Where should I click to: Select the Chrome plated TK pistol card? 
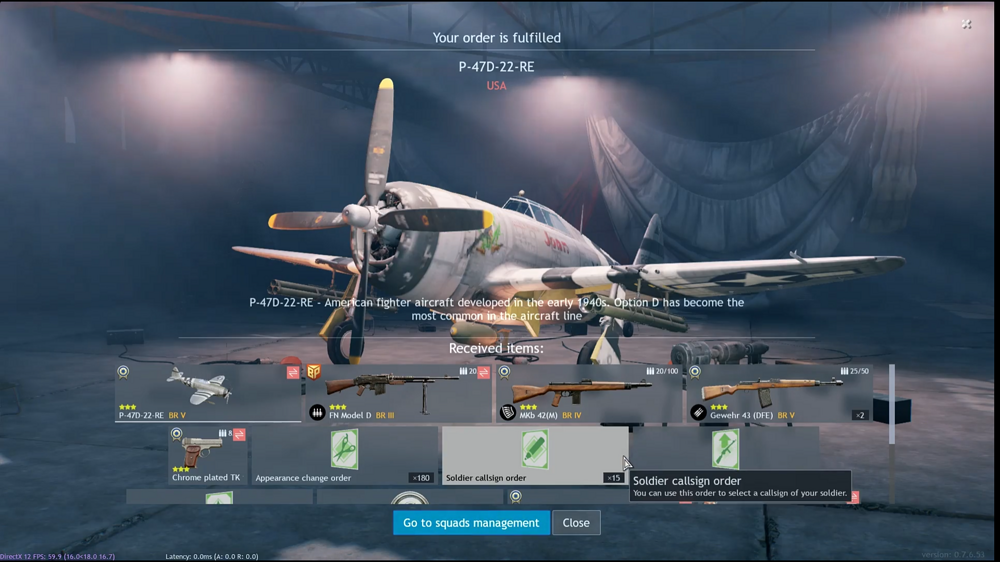pos(208,455)
